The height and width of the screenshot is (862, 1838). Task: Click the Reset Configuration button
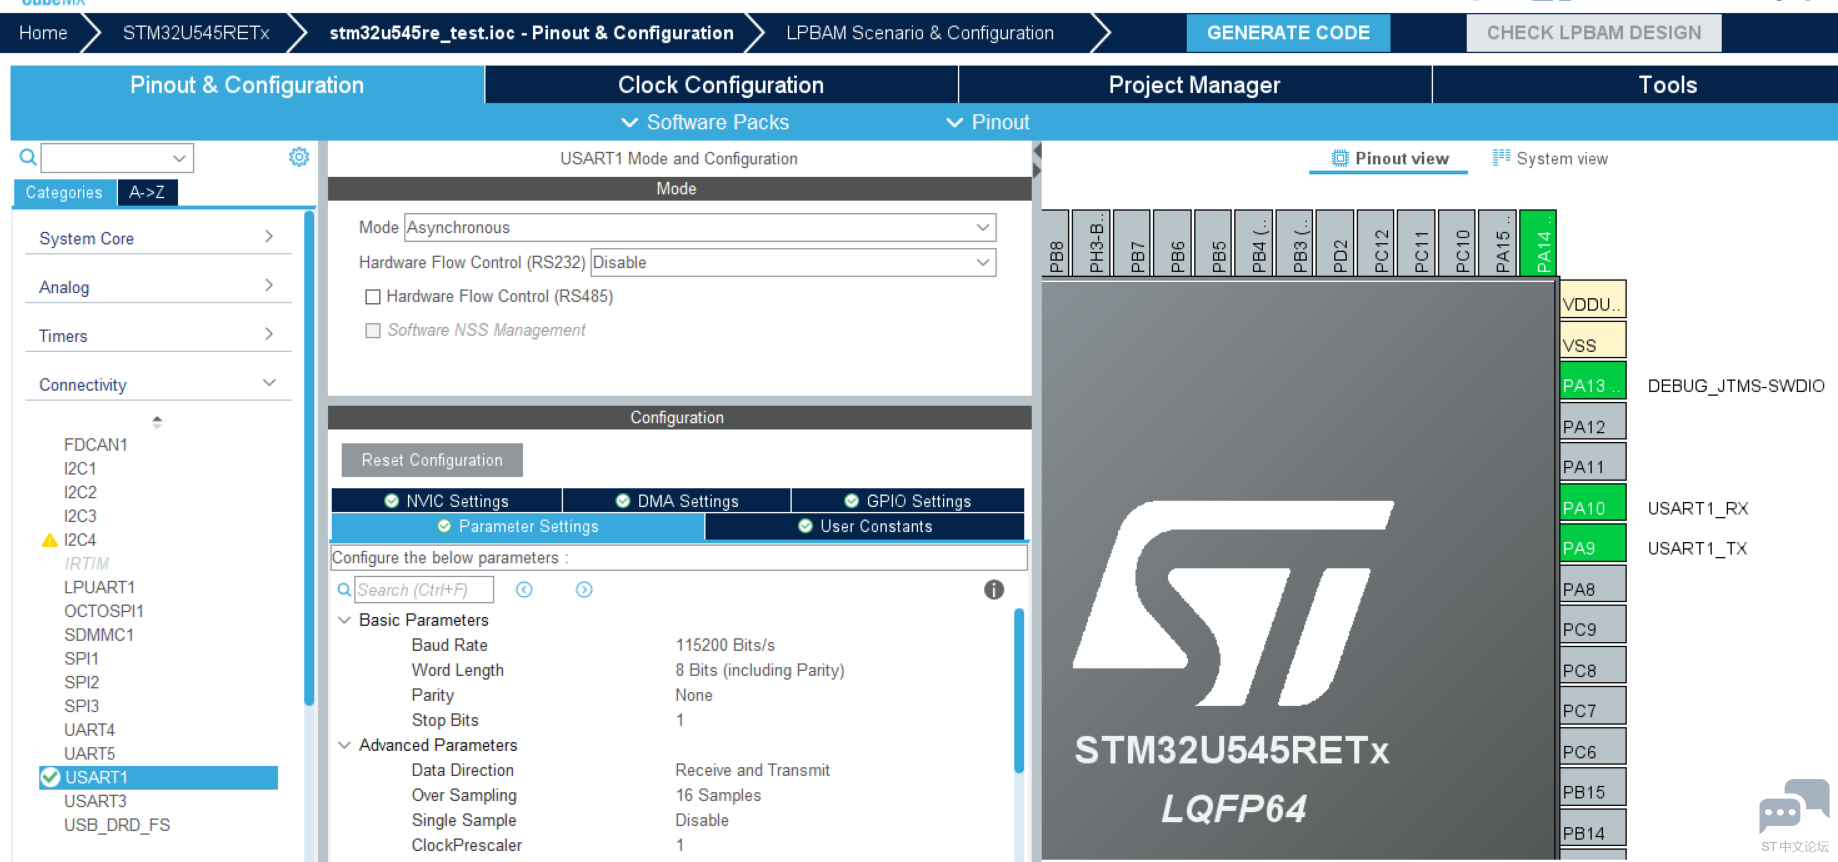(432, 460)
